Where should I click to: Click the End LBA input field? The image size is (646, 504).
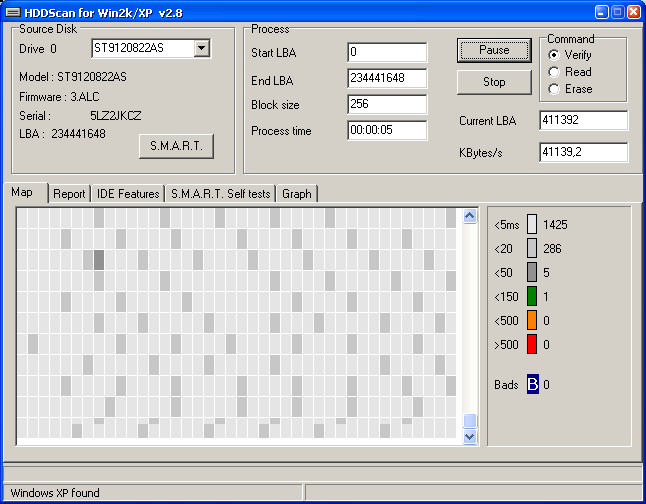pyautogui.click(x=387, y=78)
